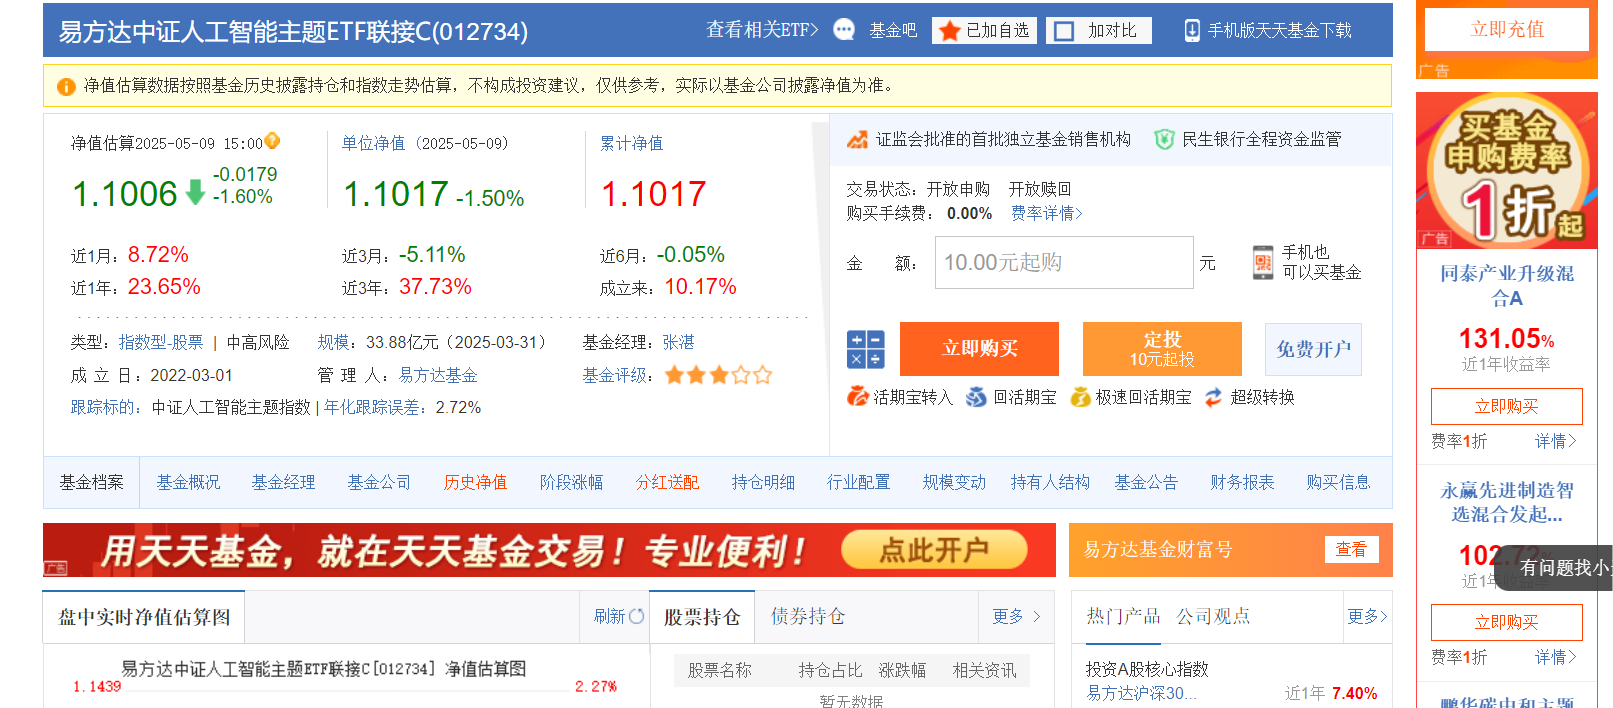Open 详情 under 同泰产业升级混合A
The height and width of the screenshot is (708, 1613).
1556,441
